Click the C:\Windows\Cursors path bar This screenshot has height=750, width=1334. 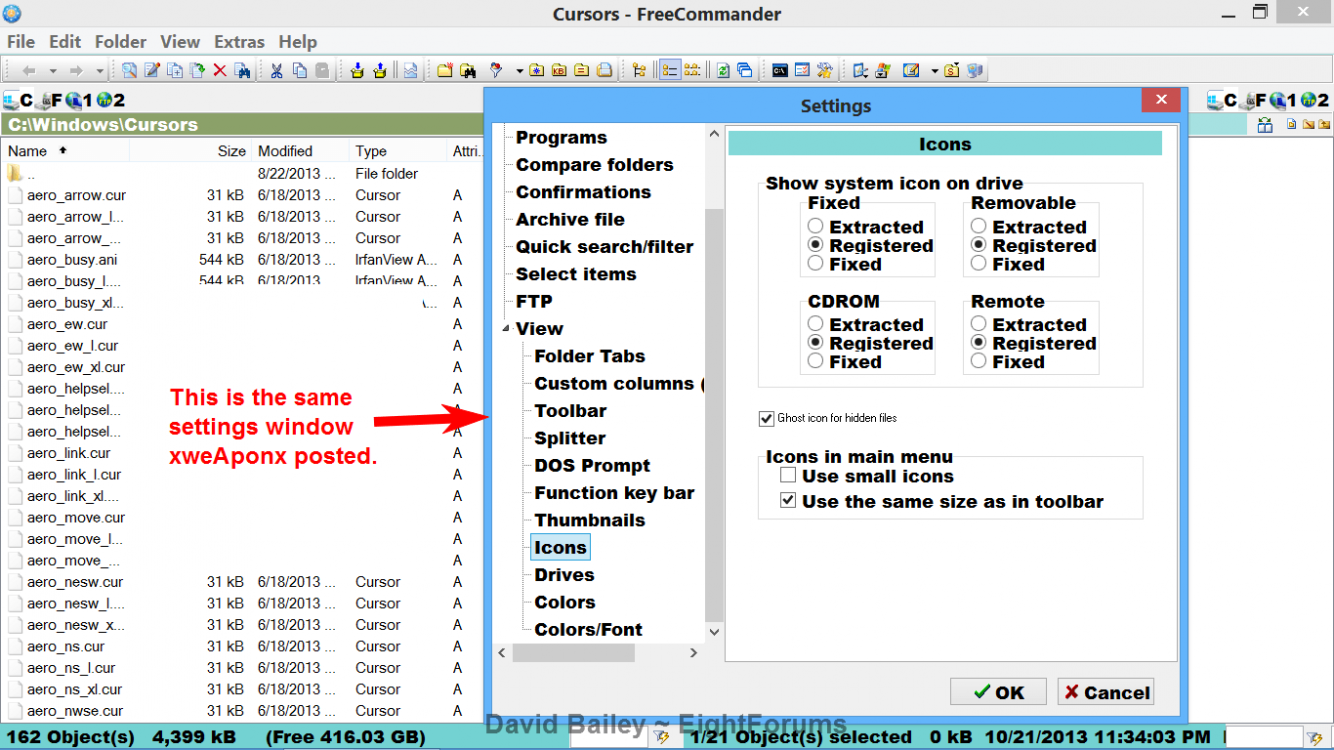click(x=242, y=125)
